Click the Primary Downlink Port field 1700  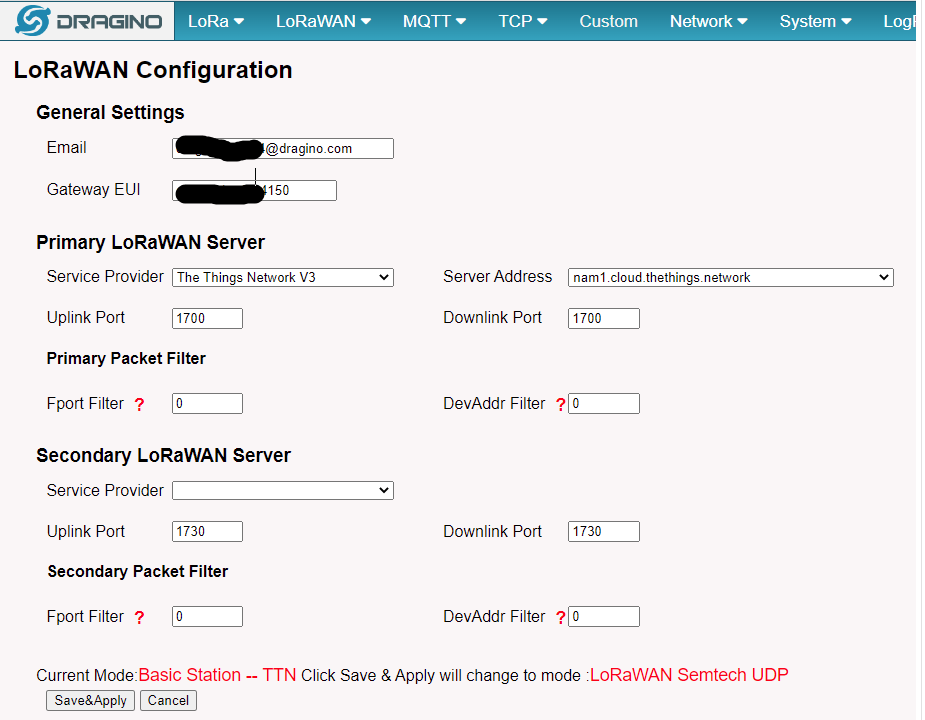(x=603, y=318)
